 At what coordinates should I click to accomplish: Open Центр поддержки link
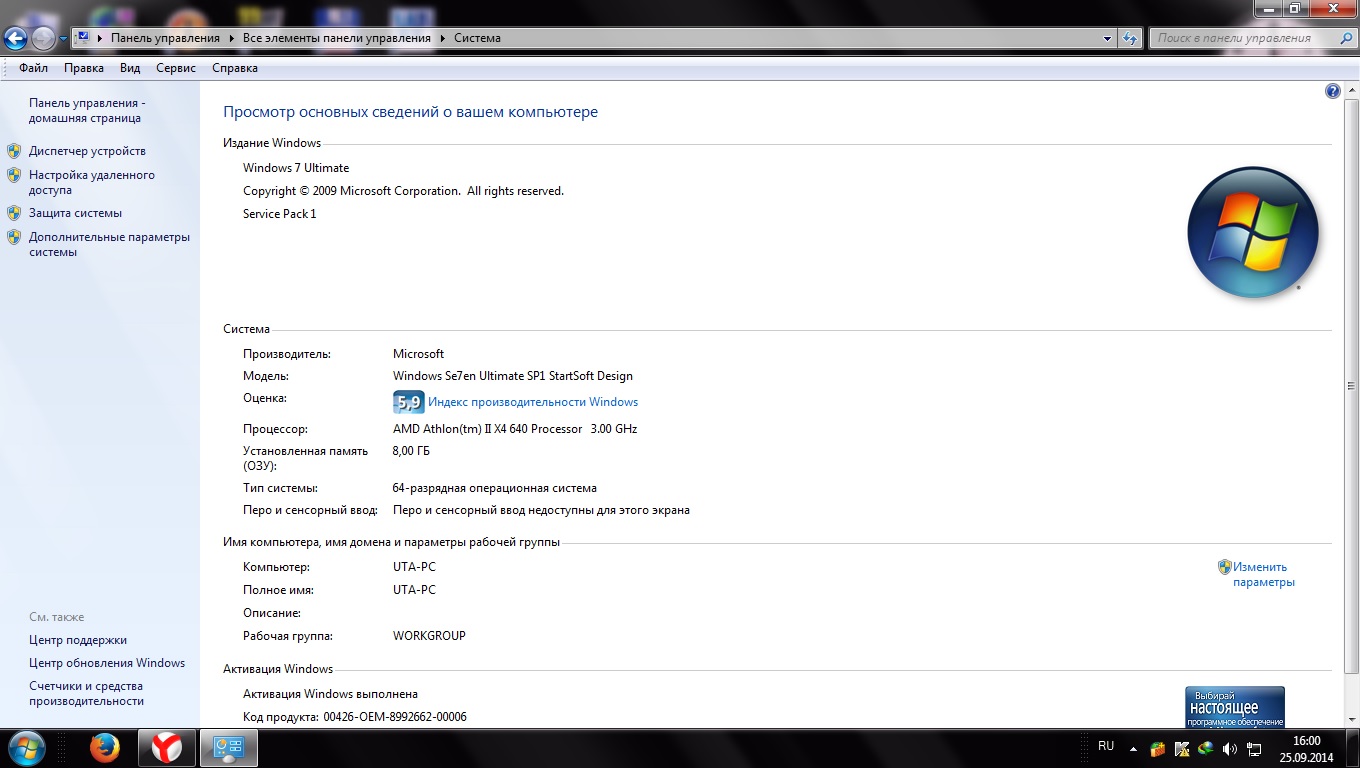(78, 640)
